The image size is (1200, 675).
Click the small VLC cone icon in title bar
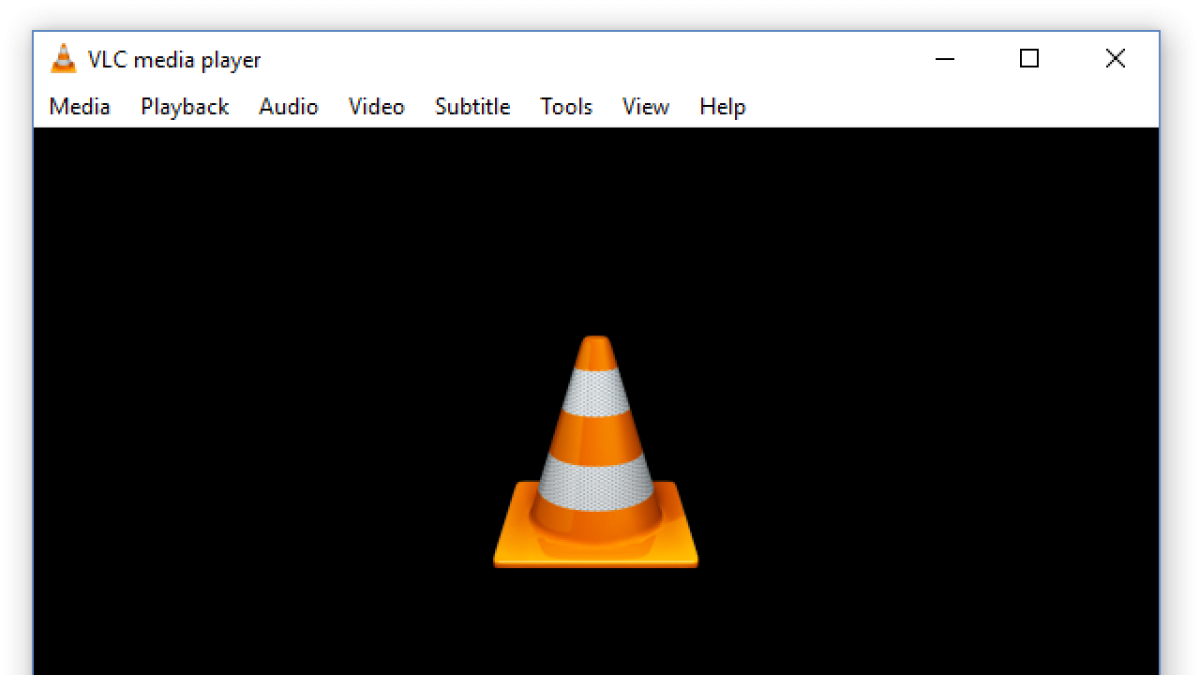click(63, 60)
